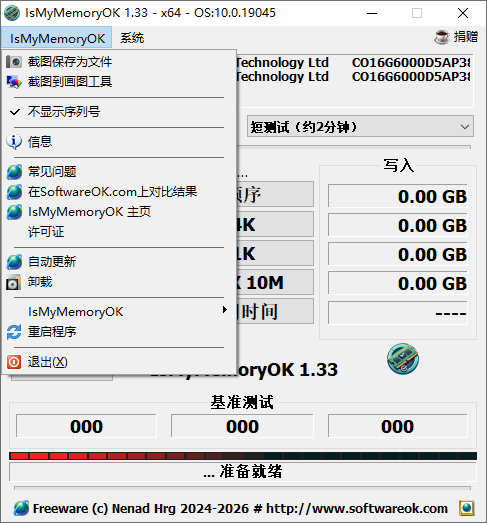Select 截图保存为文件 menu entry
The width and height of the screenshot is (487, 523).
pyautogui.click(x=119, y=62)
